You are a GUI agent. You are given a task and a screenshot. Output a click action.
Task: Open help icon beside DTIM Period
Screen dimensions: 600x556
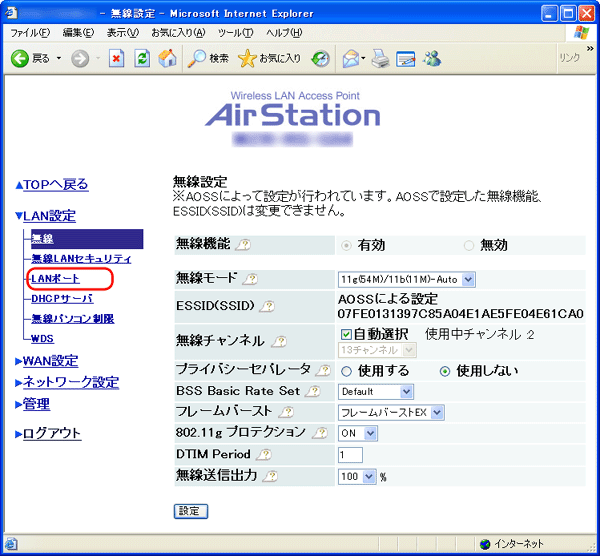tap(264, 454)
